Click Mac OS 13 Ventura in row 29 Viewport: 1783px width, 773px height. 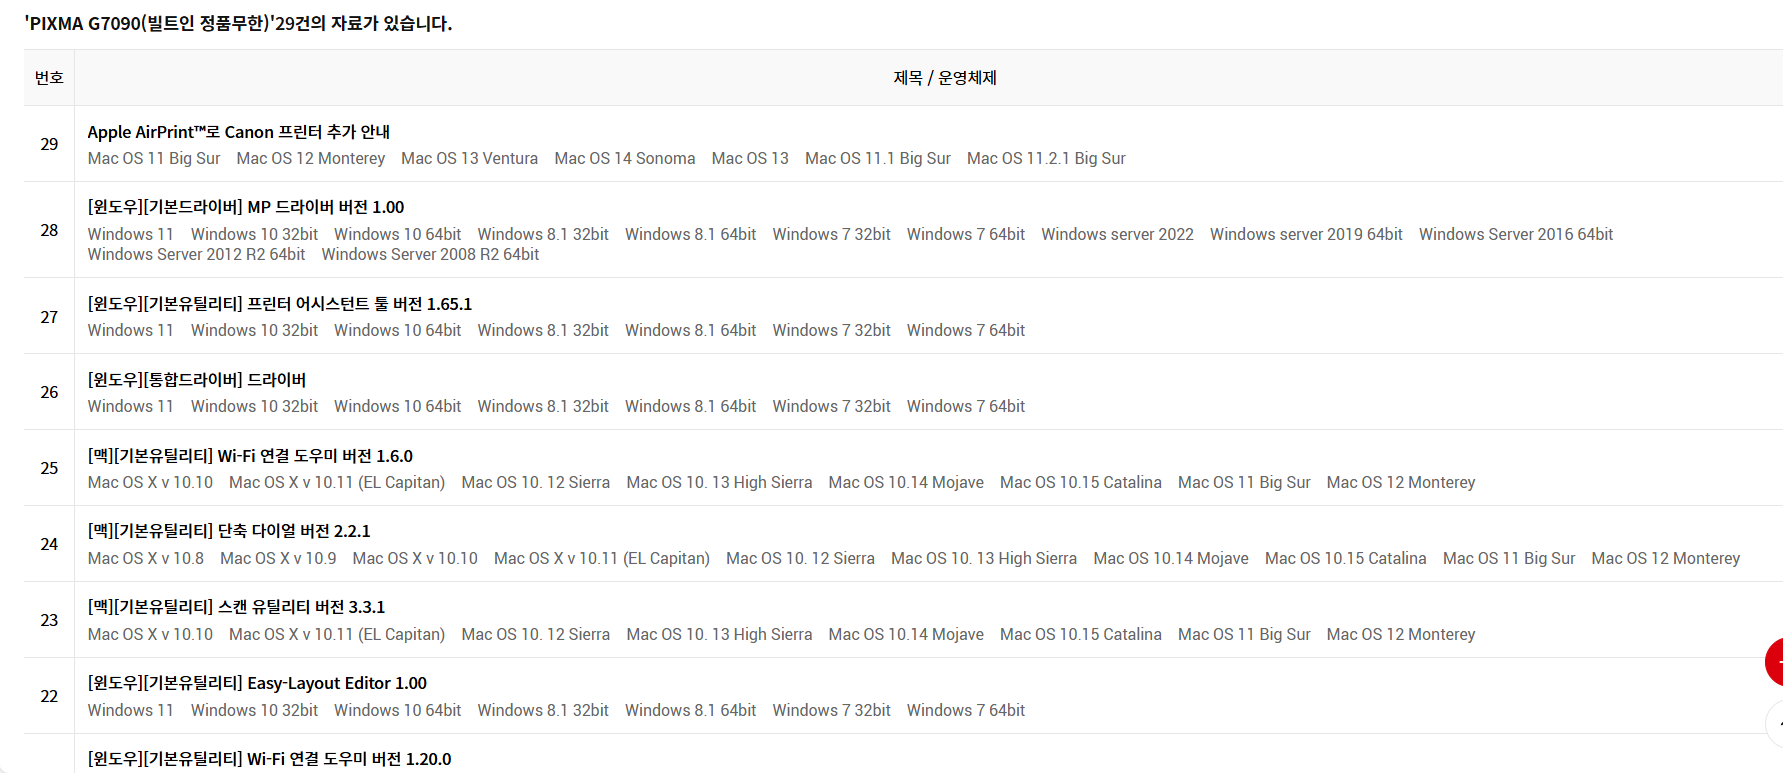[469, 158]
